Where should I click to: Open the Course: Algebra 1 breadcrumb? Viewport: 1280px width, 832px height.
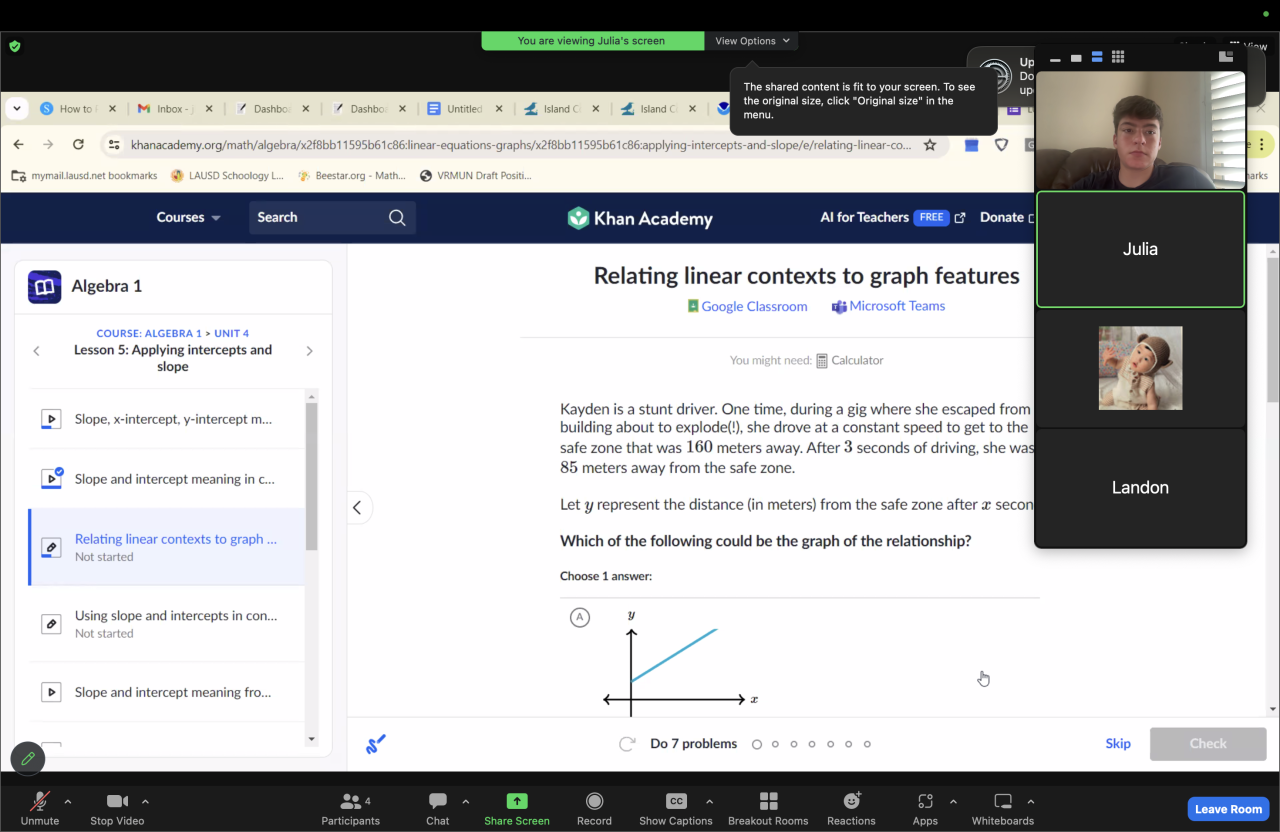149,333
